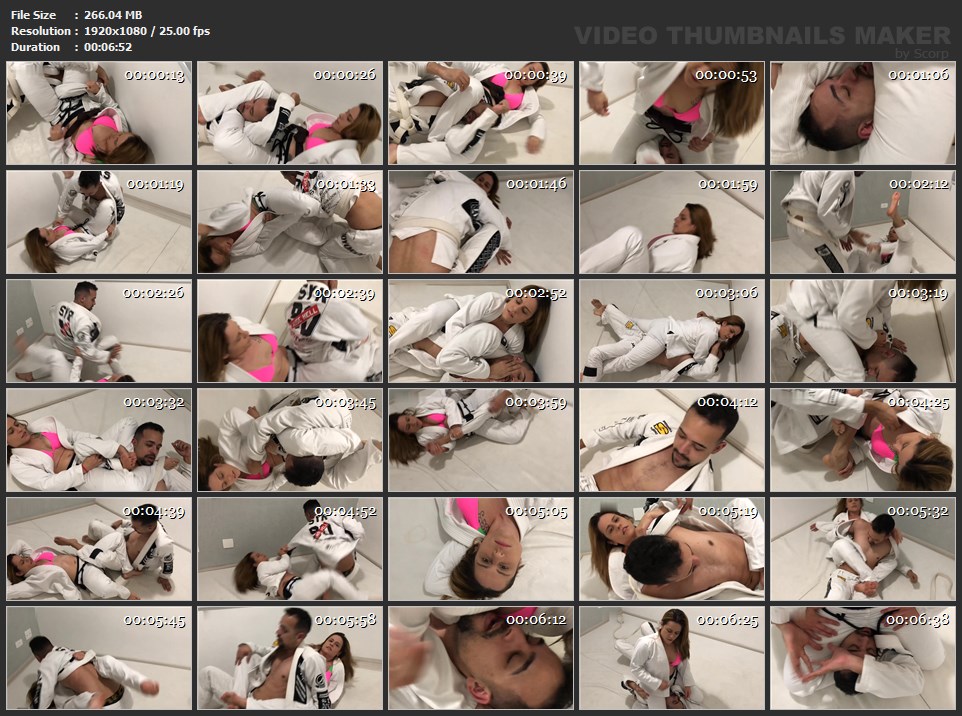This screenshot has height=716, width=962.
Task: Choose the frame at 00:05:58
Action: tap(290, 658)
